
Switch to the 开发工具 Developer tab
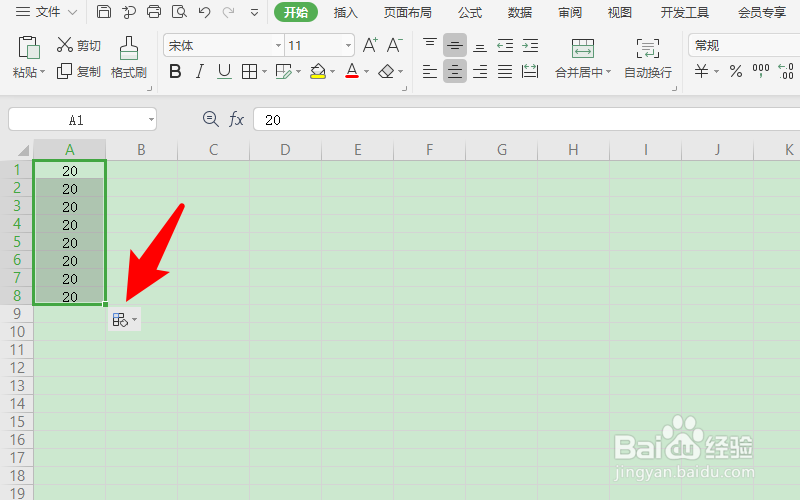(685, 12)
